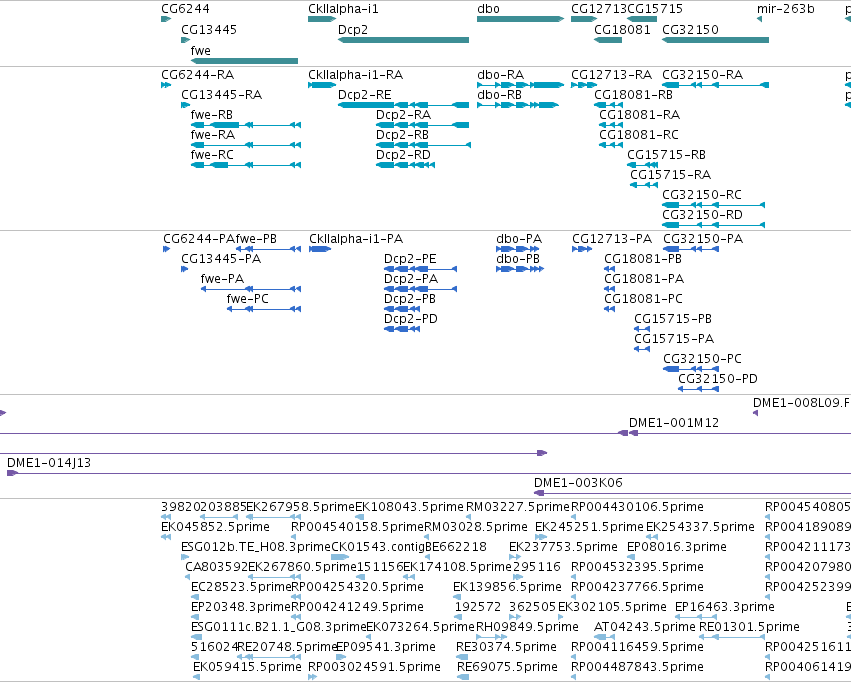Select EST label RP003024591.5prime
This screenshot has height=682, width=851.
tap(374, 667)
